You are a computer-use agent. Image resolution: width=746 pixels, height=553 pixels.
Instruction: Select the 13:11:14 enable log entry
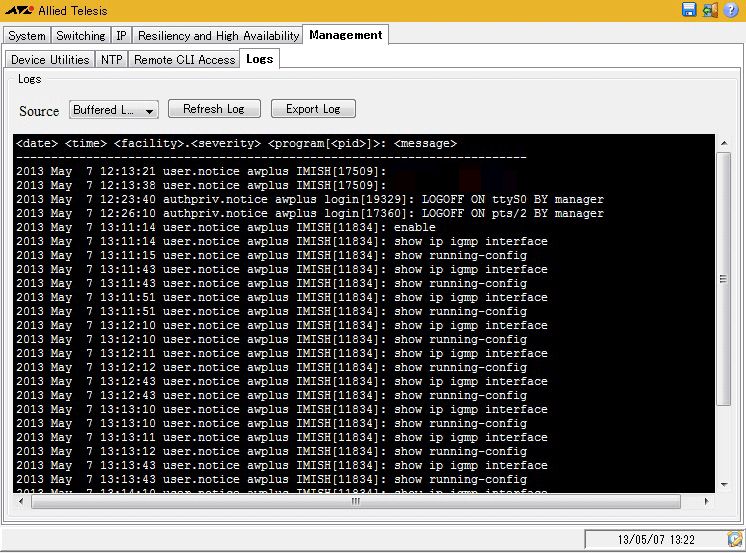(x=226, y=227)
